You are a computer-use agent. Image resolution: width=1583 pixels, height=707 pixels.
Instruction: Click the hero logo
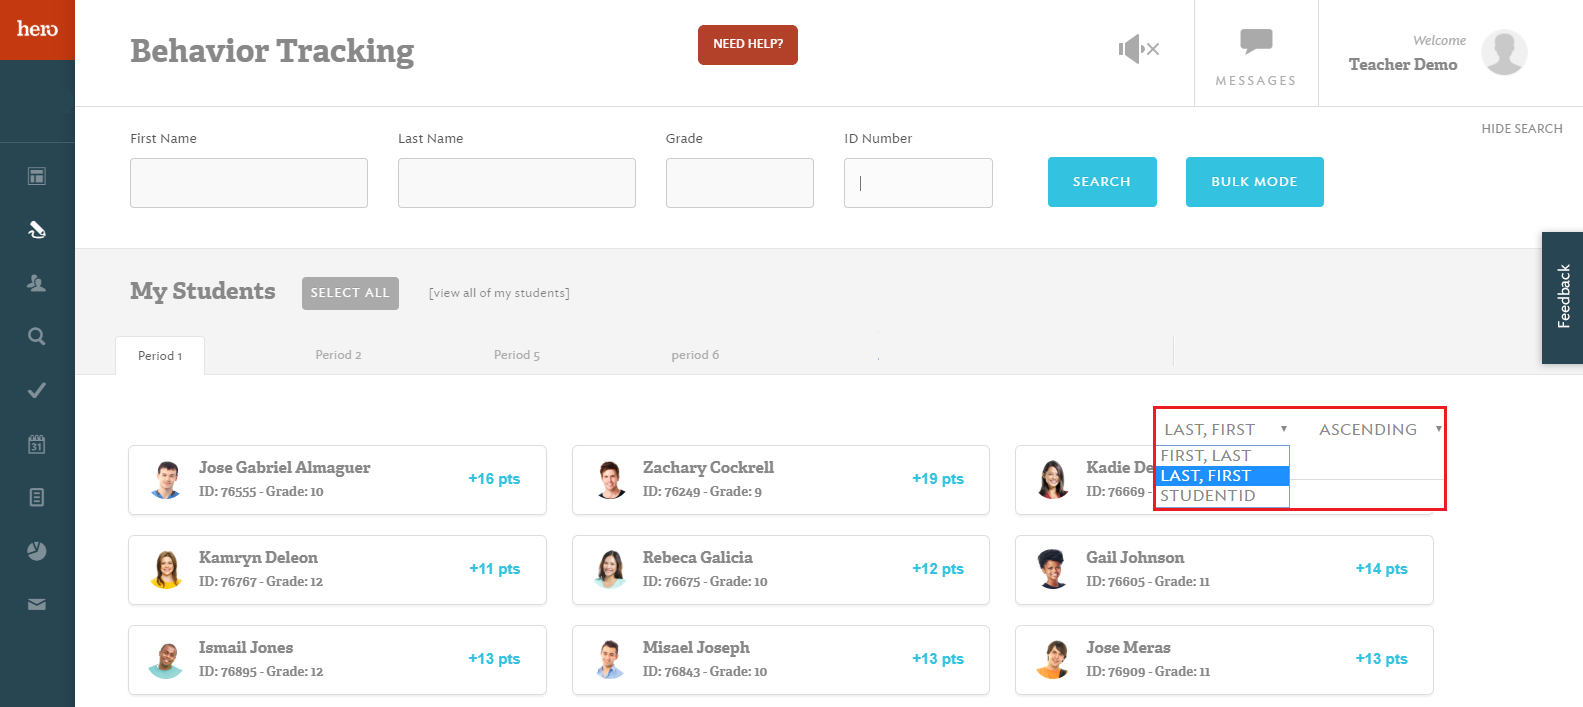tap(37, 29)
